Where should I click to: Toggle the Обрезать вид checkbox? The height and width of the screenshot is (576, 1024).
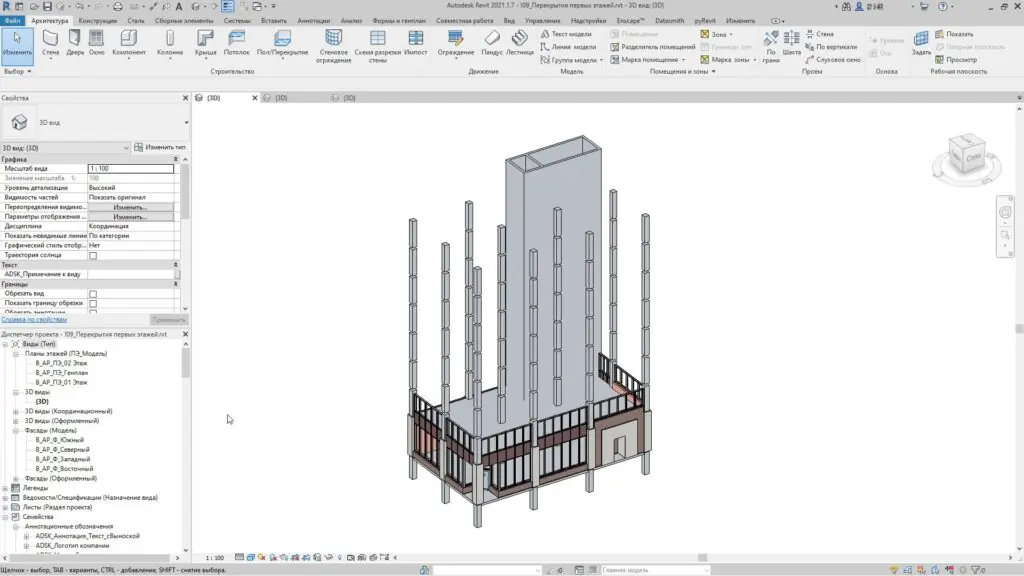[x=93, y=294]
